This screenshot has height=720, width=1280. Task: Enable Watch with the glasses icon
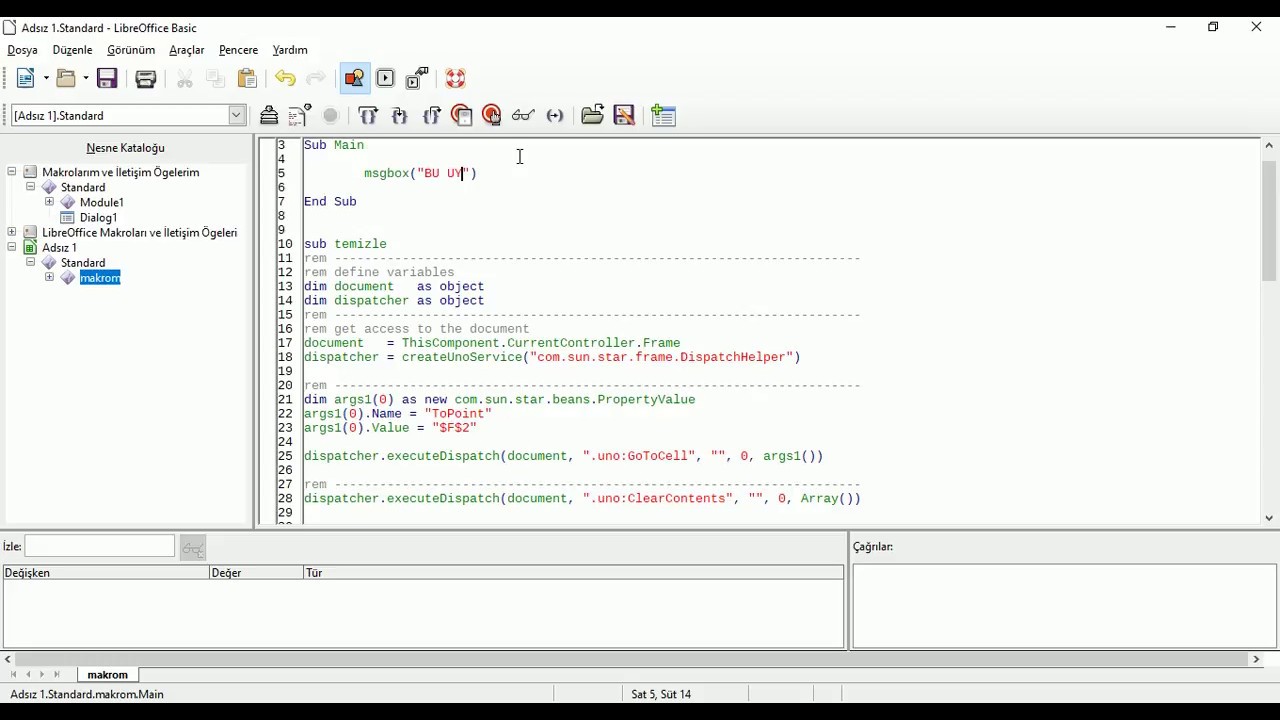point(523,115)
